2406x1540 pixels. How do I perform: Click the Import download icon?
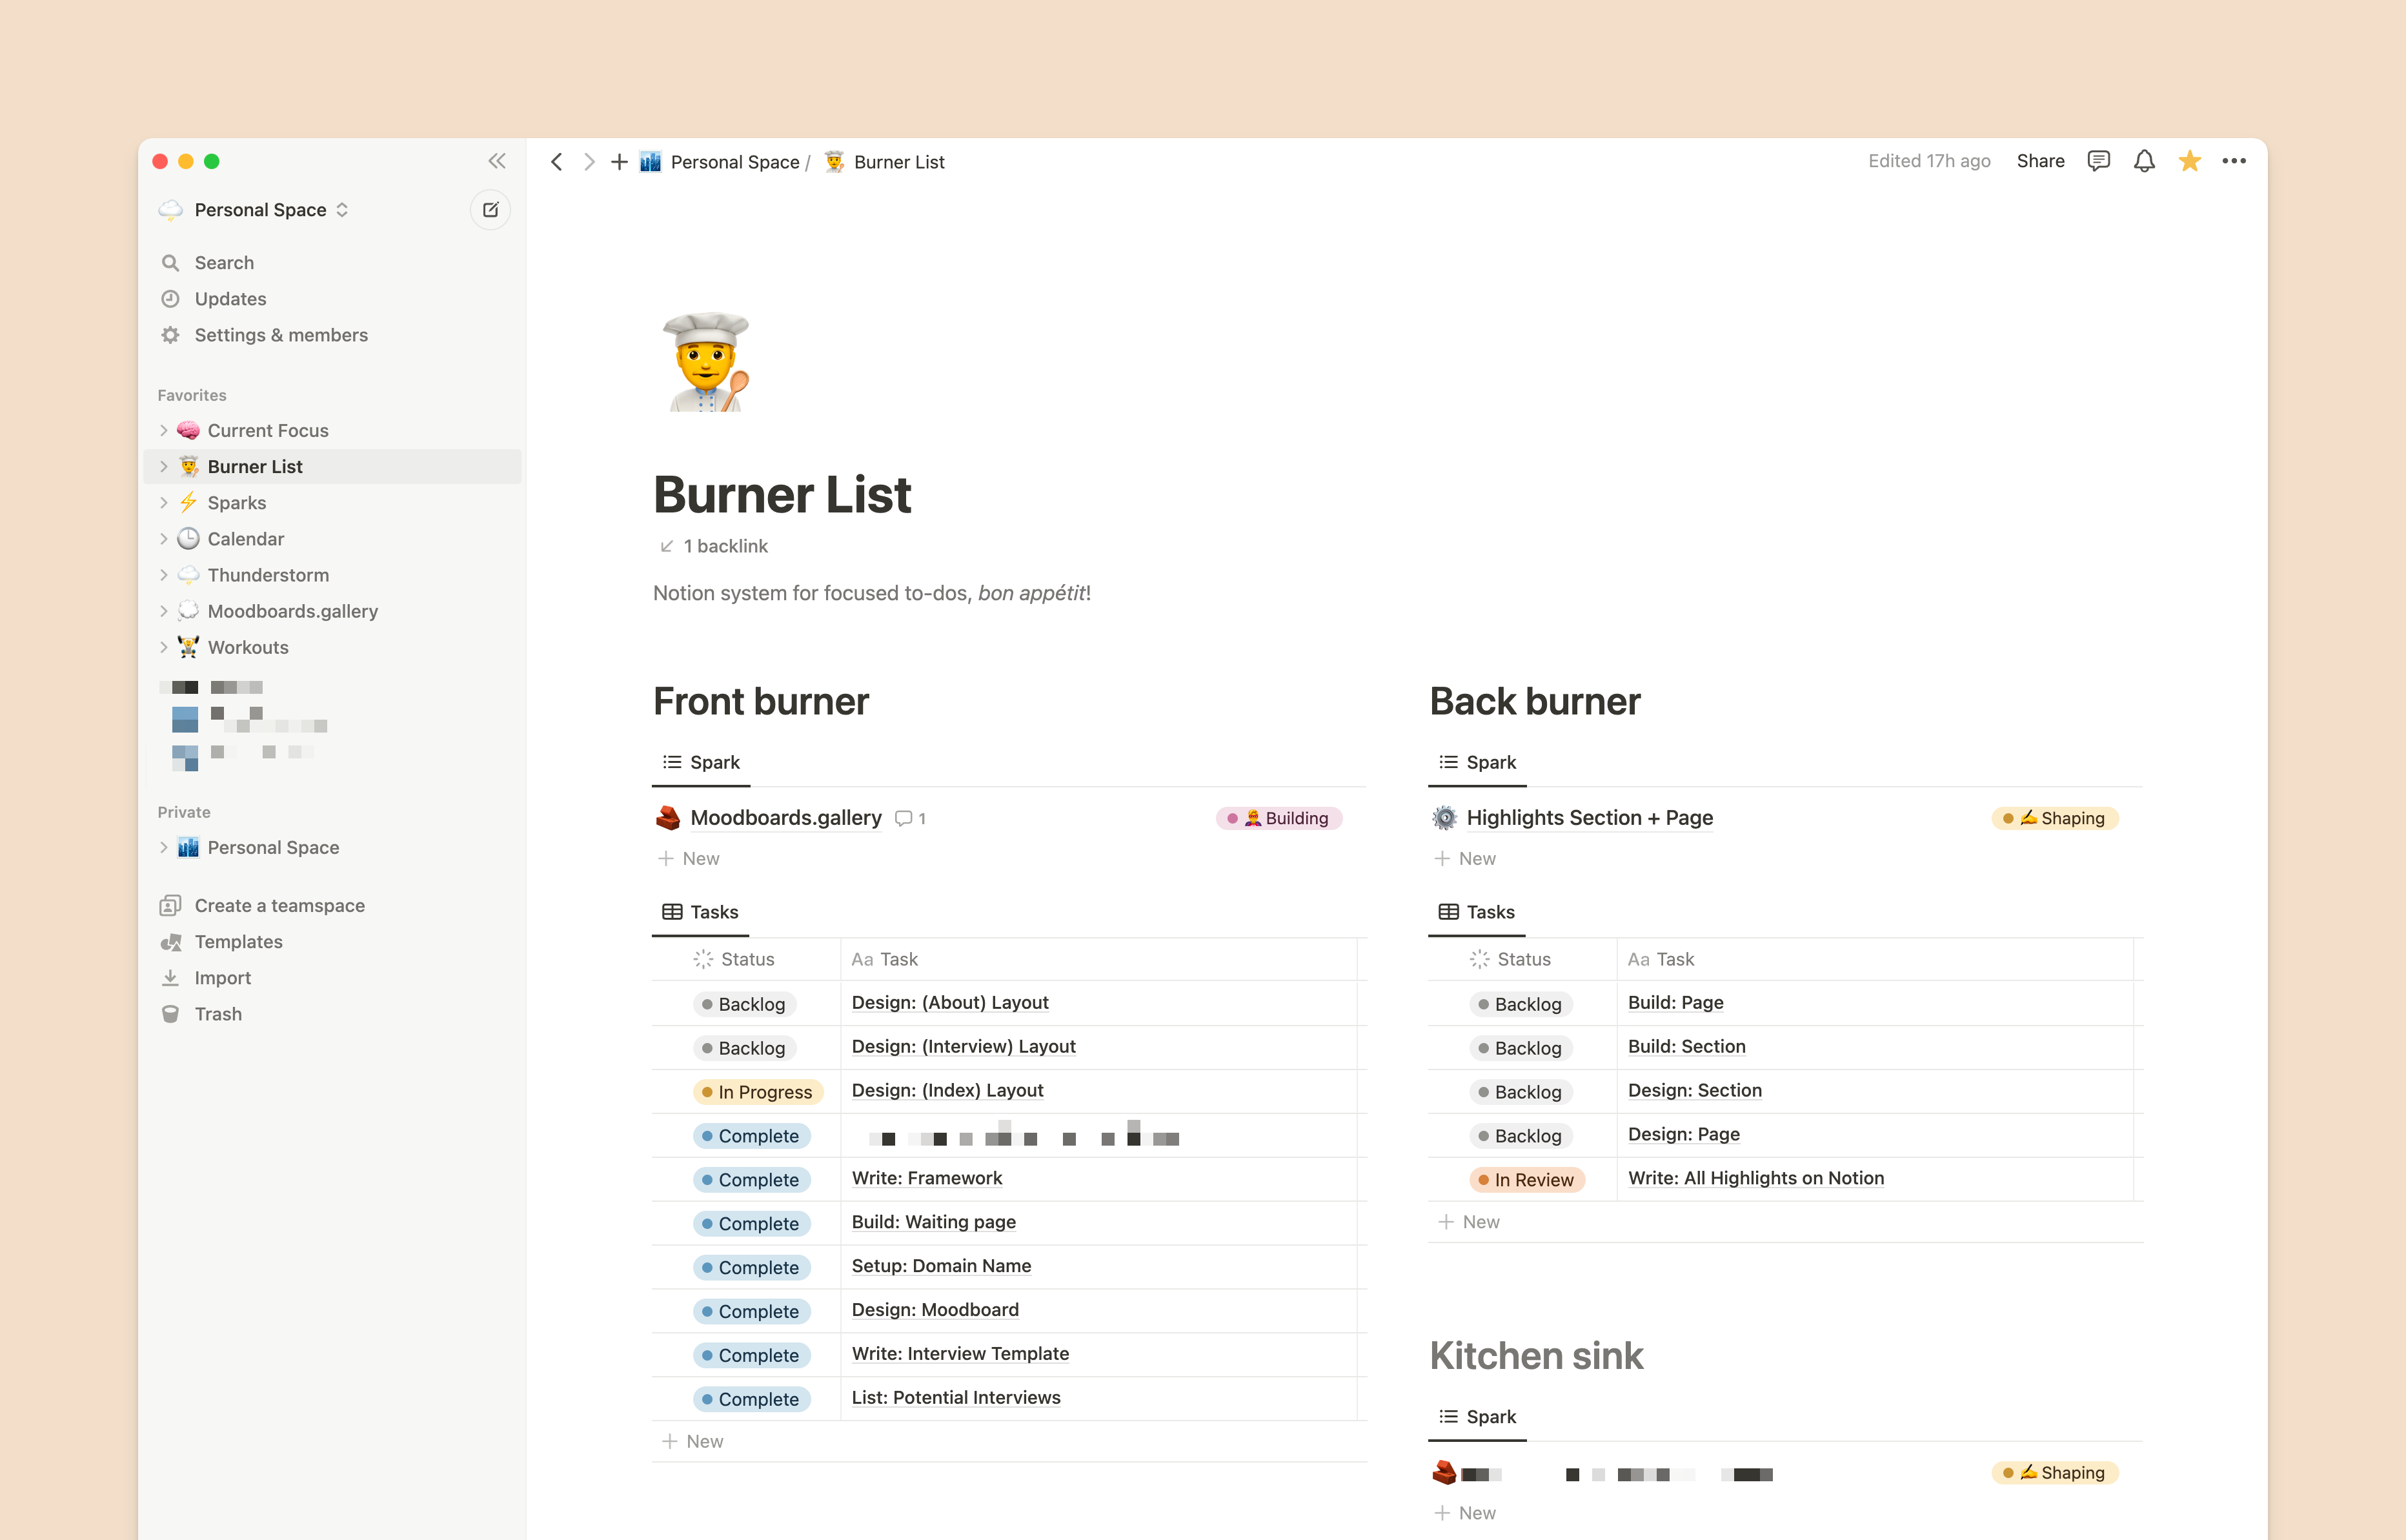(x=171, y=978)
